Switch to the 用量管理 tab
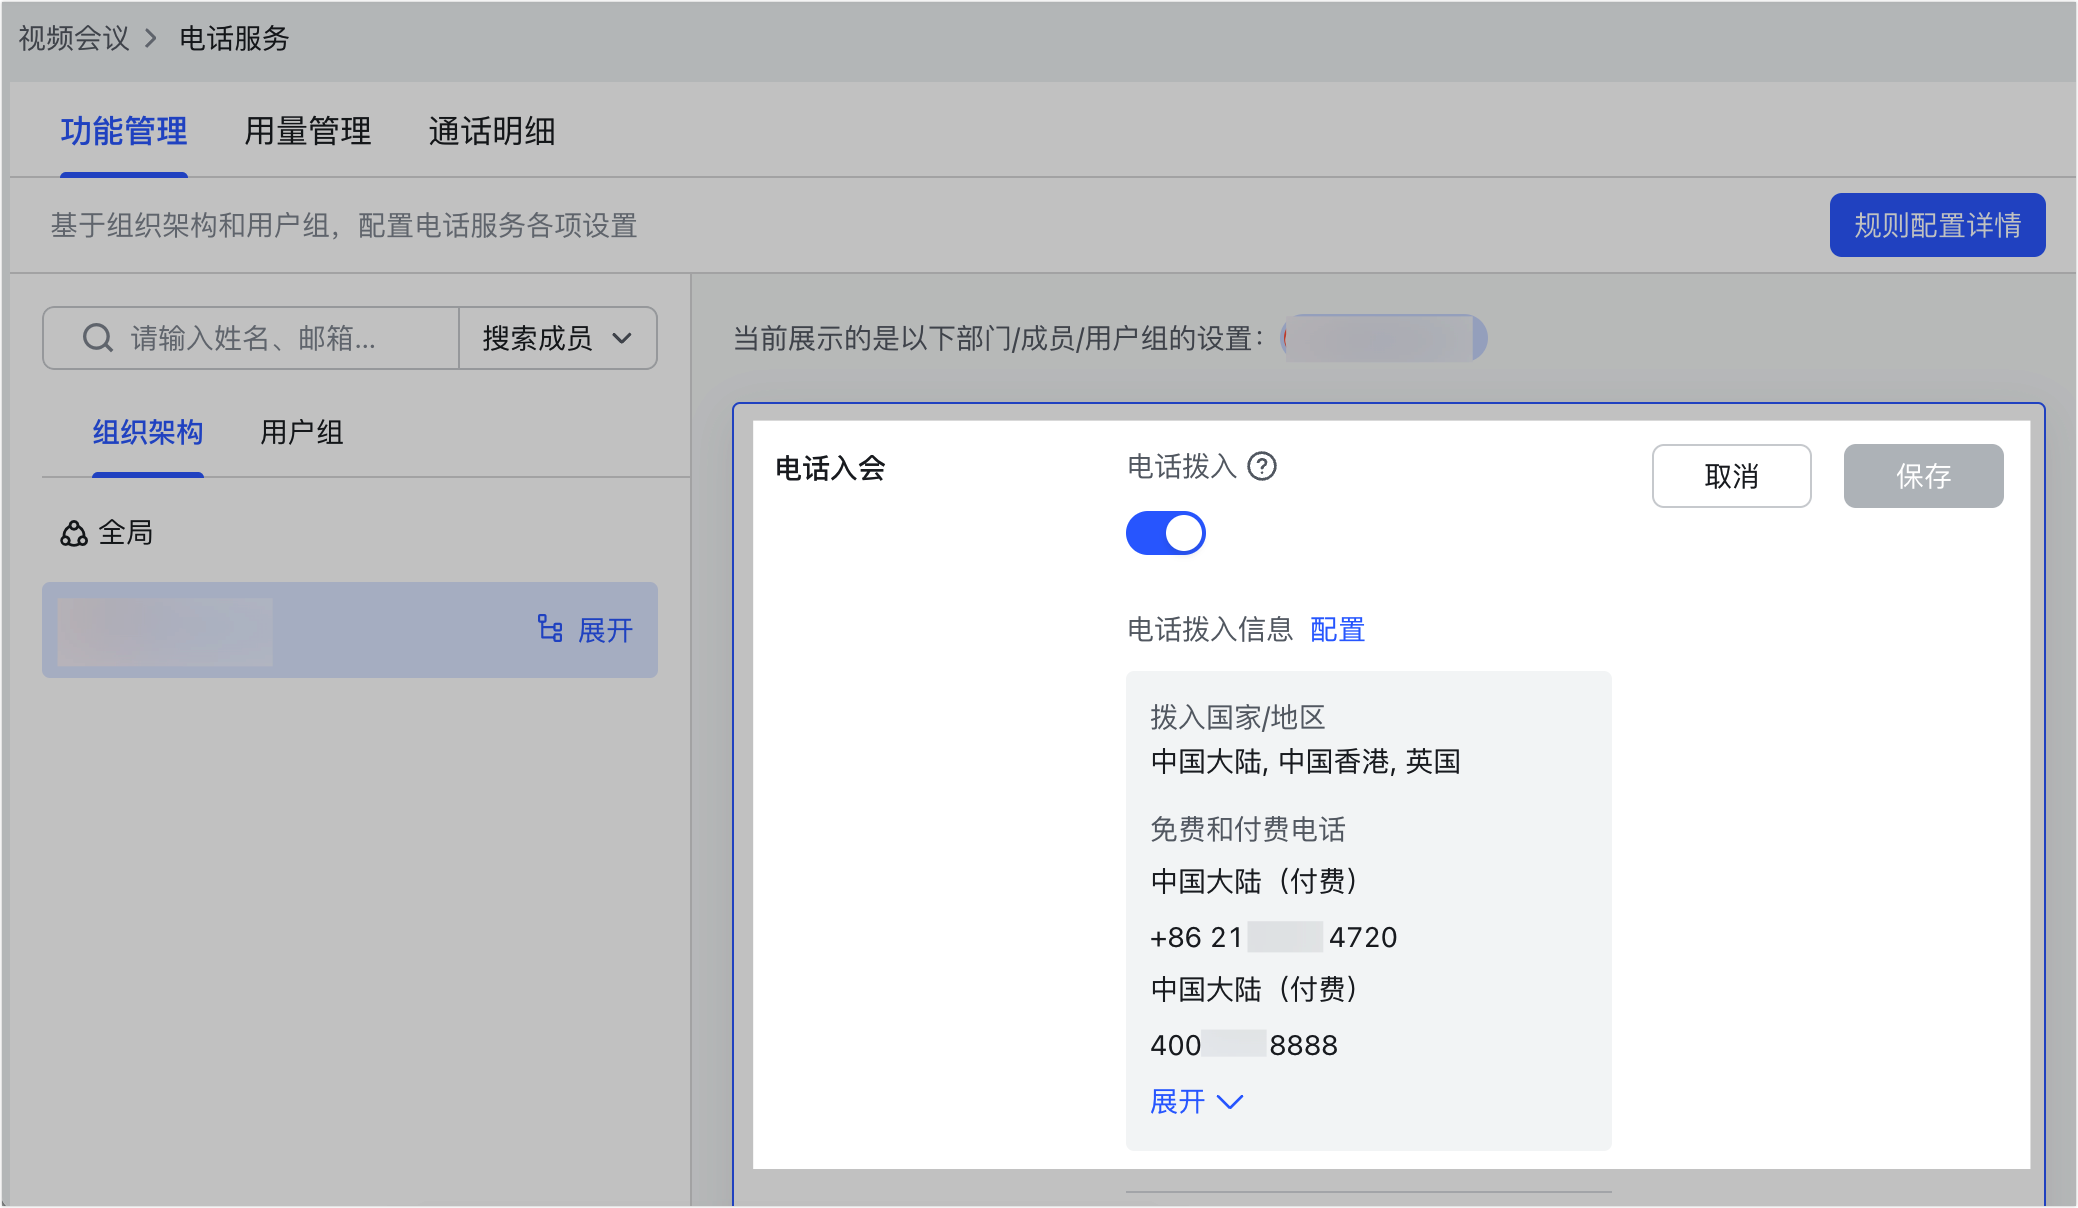 (x=308, y=131)
